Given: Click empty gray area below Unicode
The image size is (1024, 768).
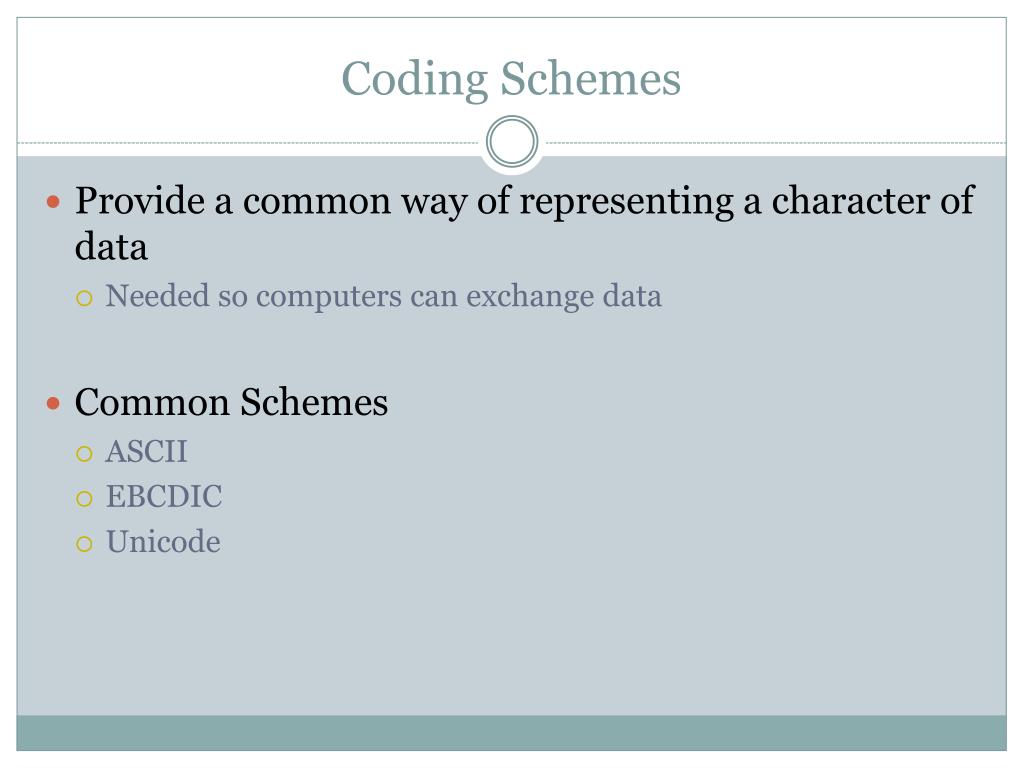Looking at the screenshot, I should [x=511, y=633].
